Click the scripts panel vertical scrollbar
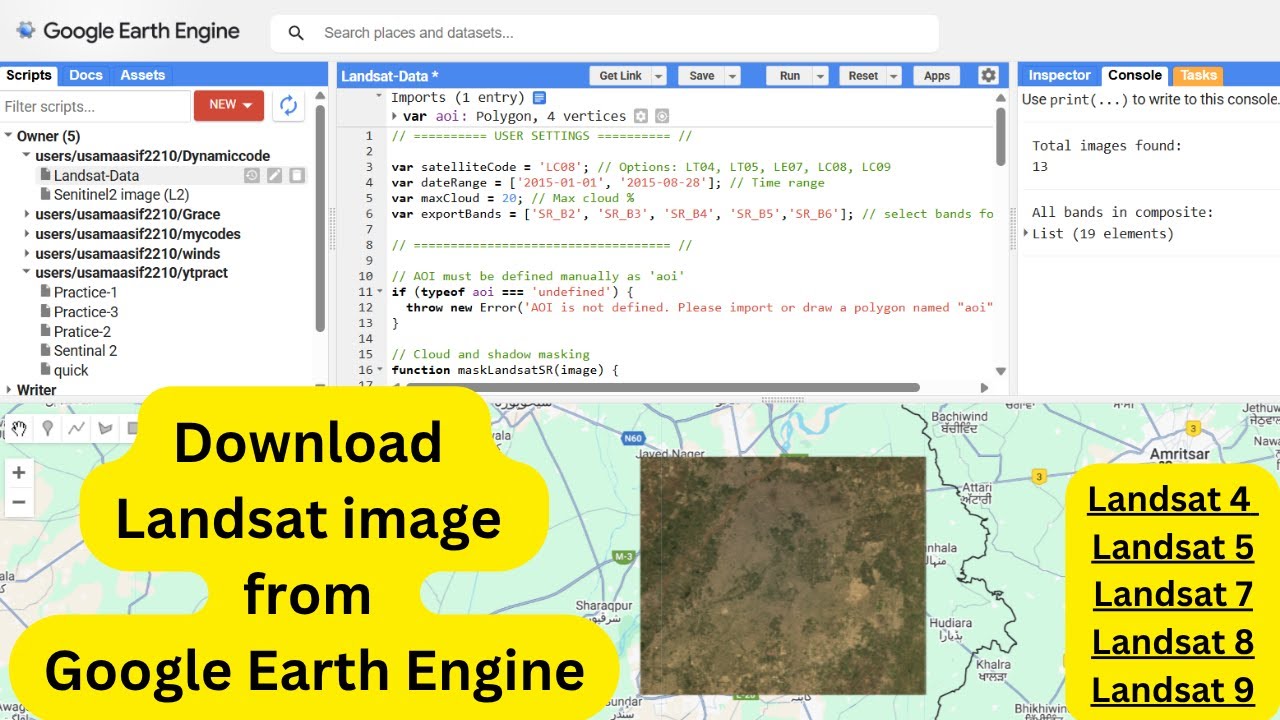The height and width of the screenshot is (720, 1280). click(320, 218)
